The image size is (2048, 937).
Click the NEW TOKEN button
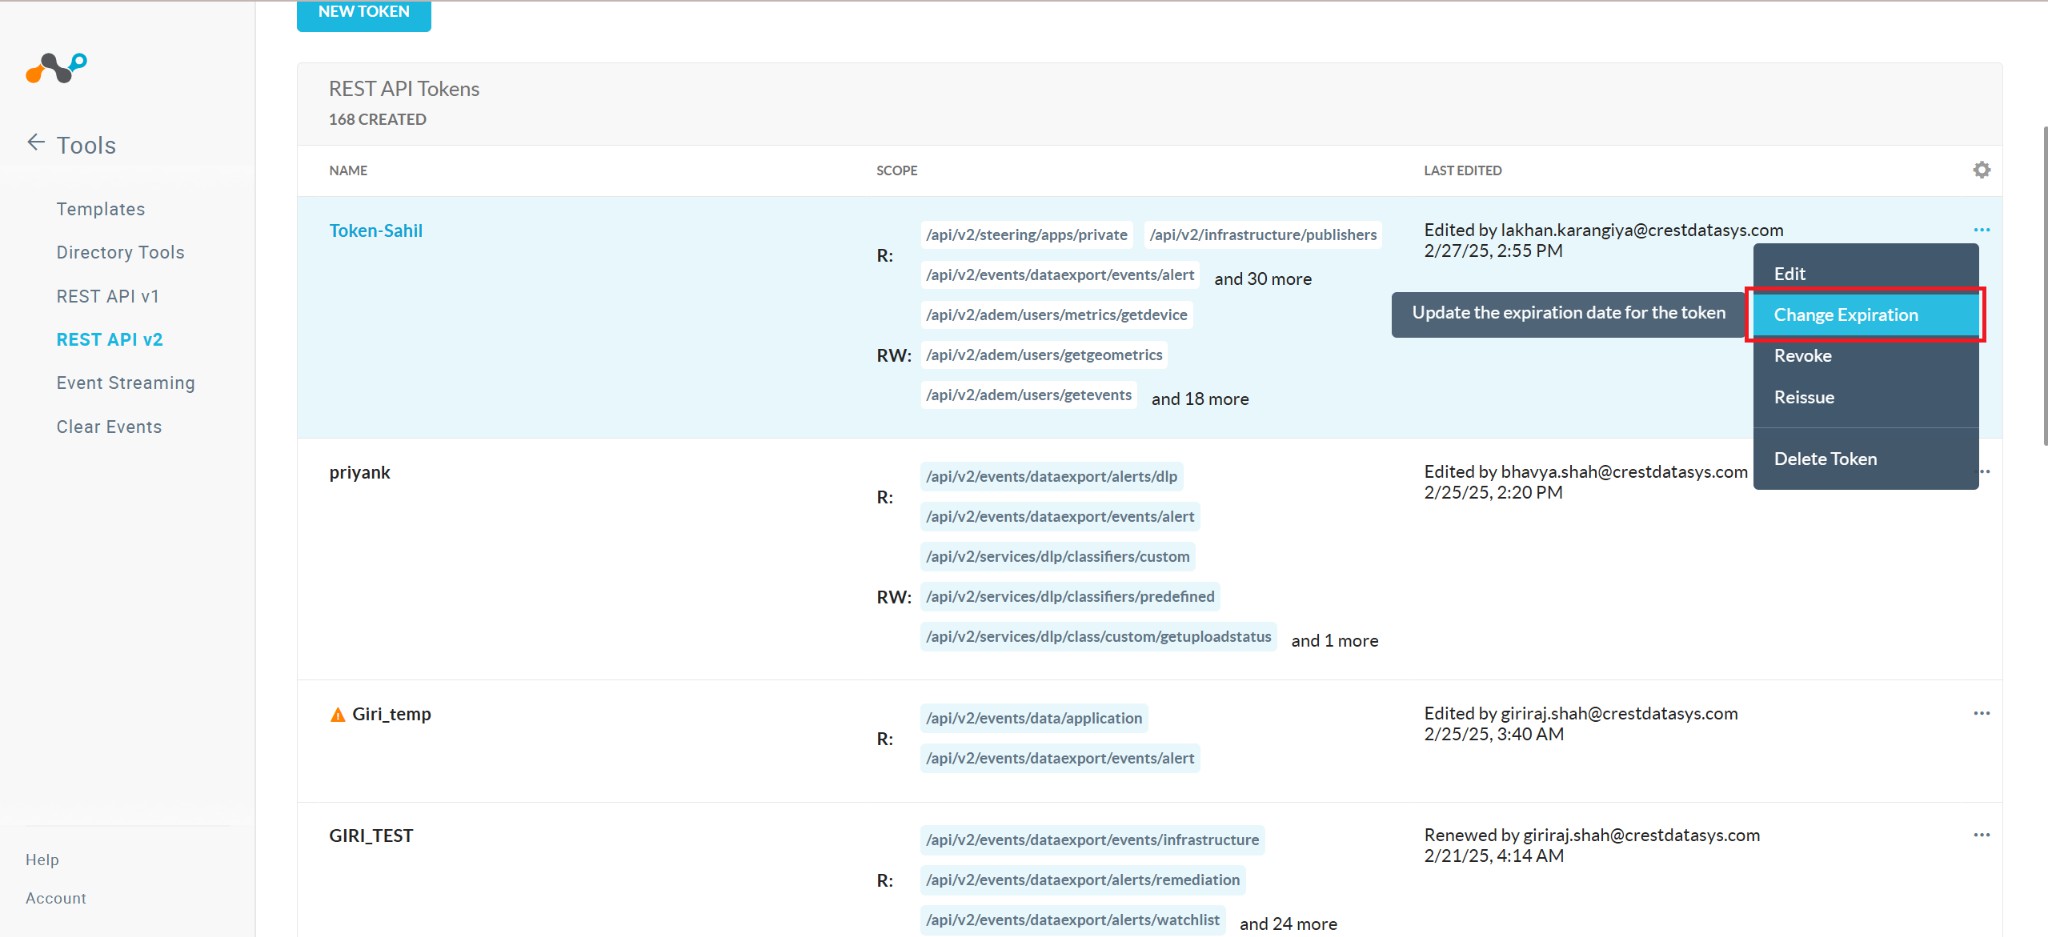[x=364, y=13]
